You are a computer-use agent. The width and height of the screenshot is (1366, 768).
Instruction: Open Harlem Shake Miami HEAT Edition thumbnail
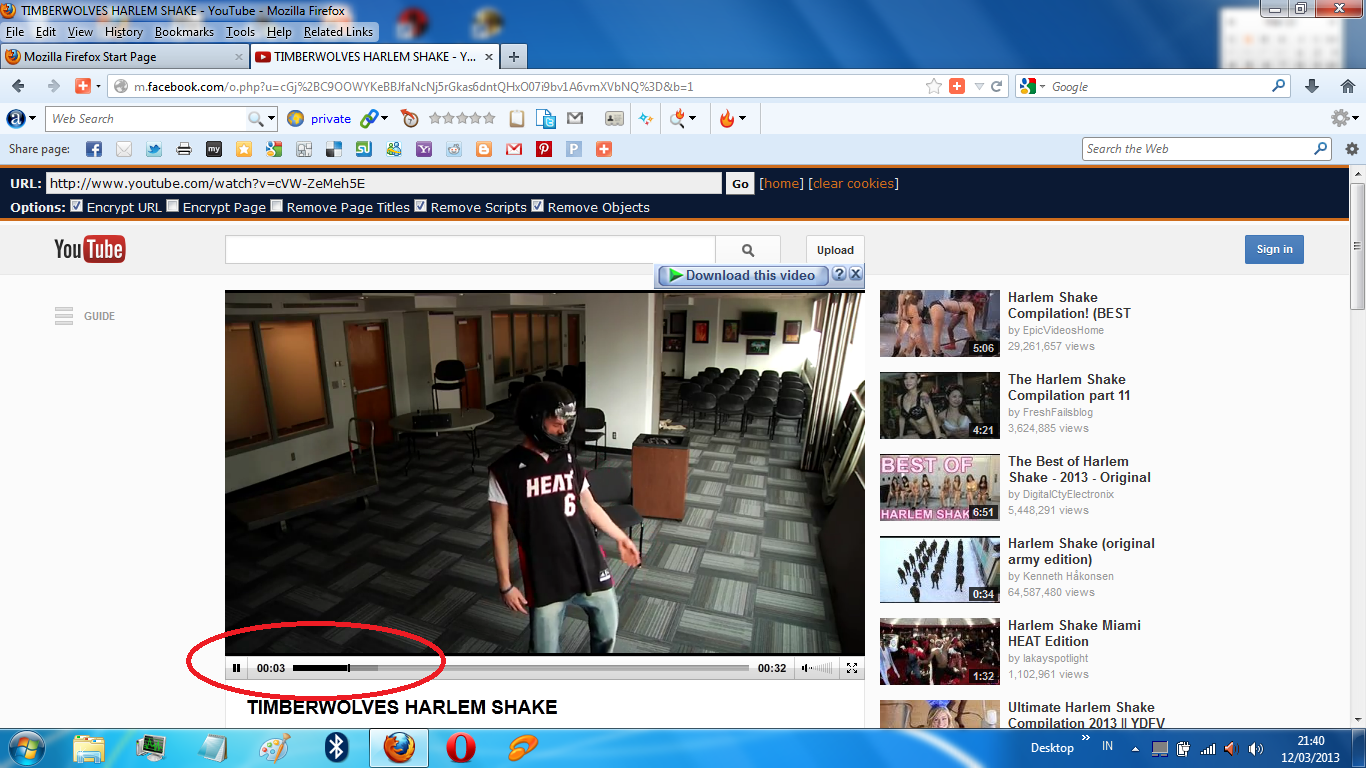(940, 651)
